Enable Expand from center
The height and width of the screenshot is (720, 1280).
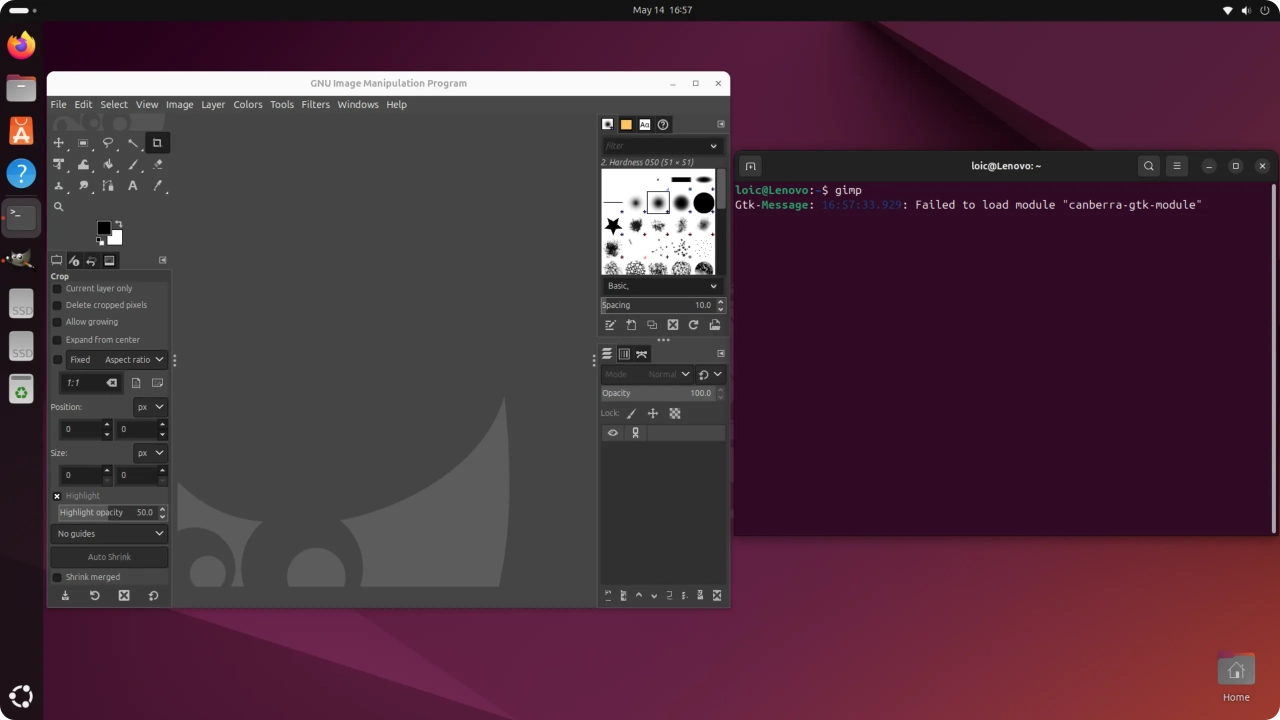[57, 340]
